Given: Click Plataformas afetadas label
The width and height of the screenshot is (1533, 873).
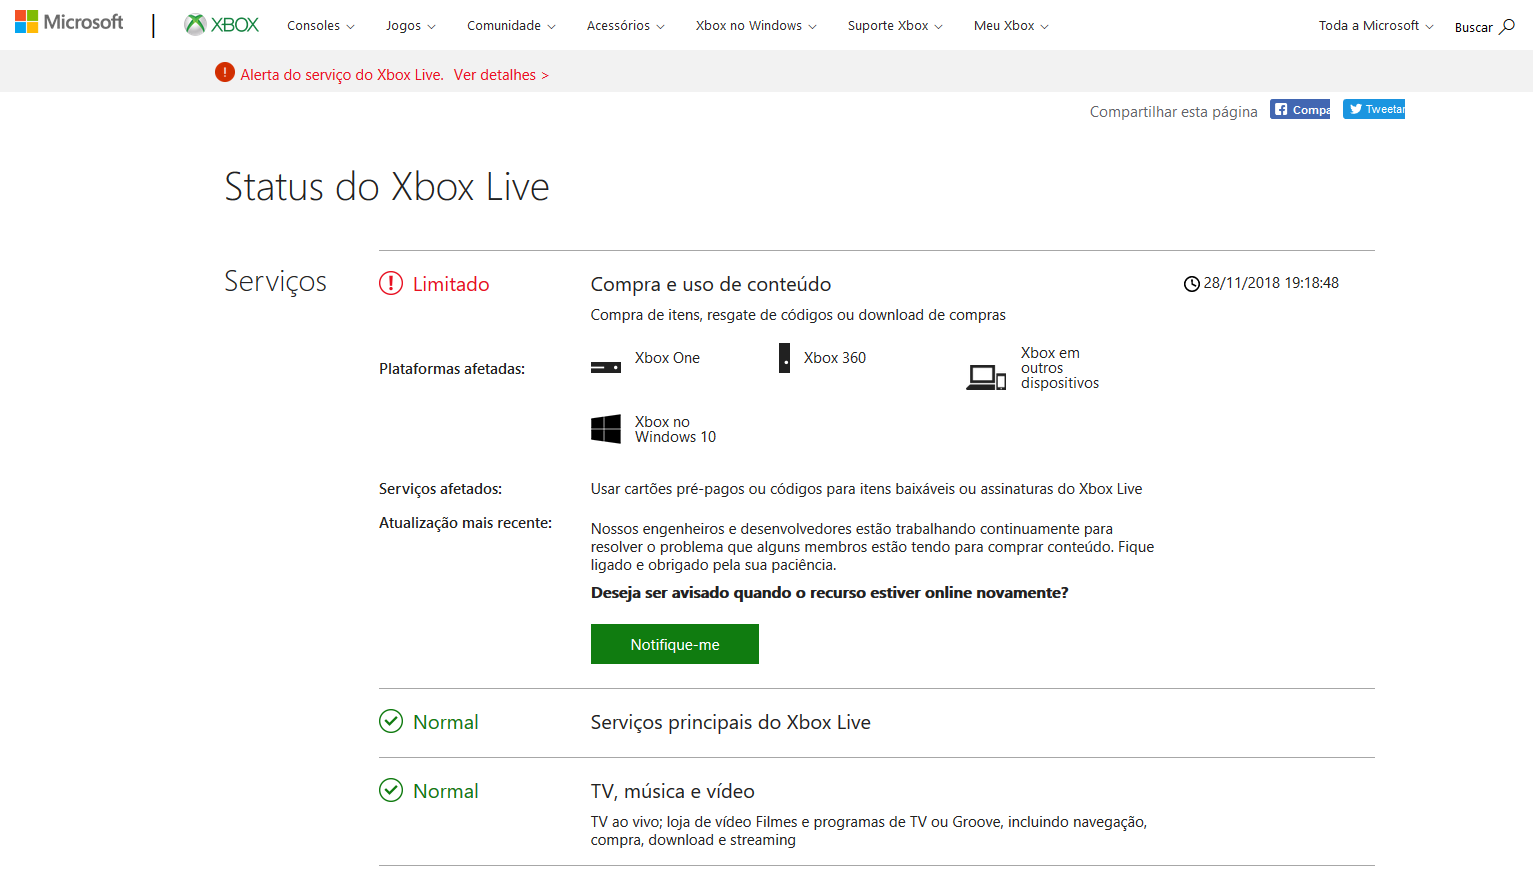Looking at the screenshot, I should click(452, 369).
